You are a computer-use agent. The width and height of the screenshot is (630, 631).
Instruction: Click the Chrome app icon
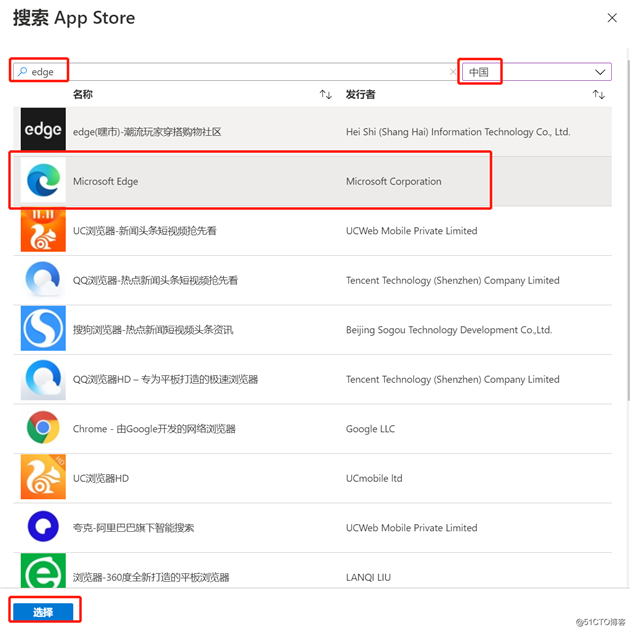tap(43, 427)
